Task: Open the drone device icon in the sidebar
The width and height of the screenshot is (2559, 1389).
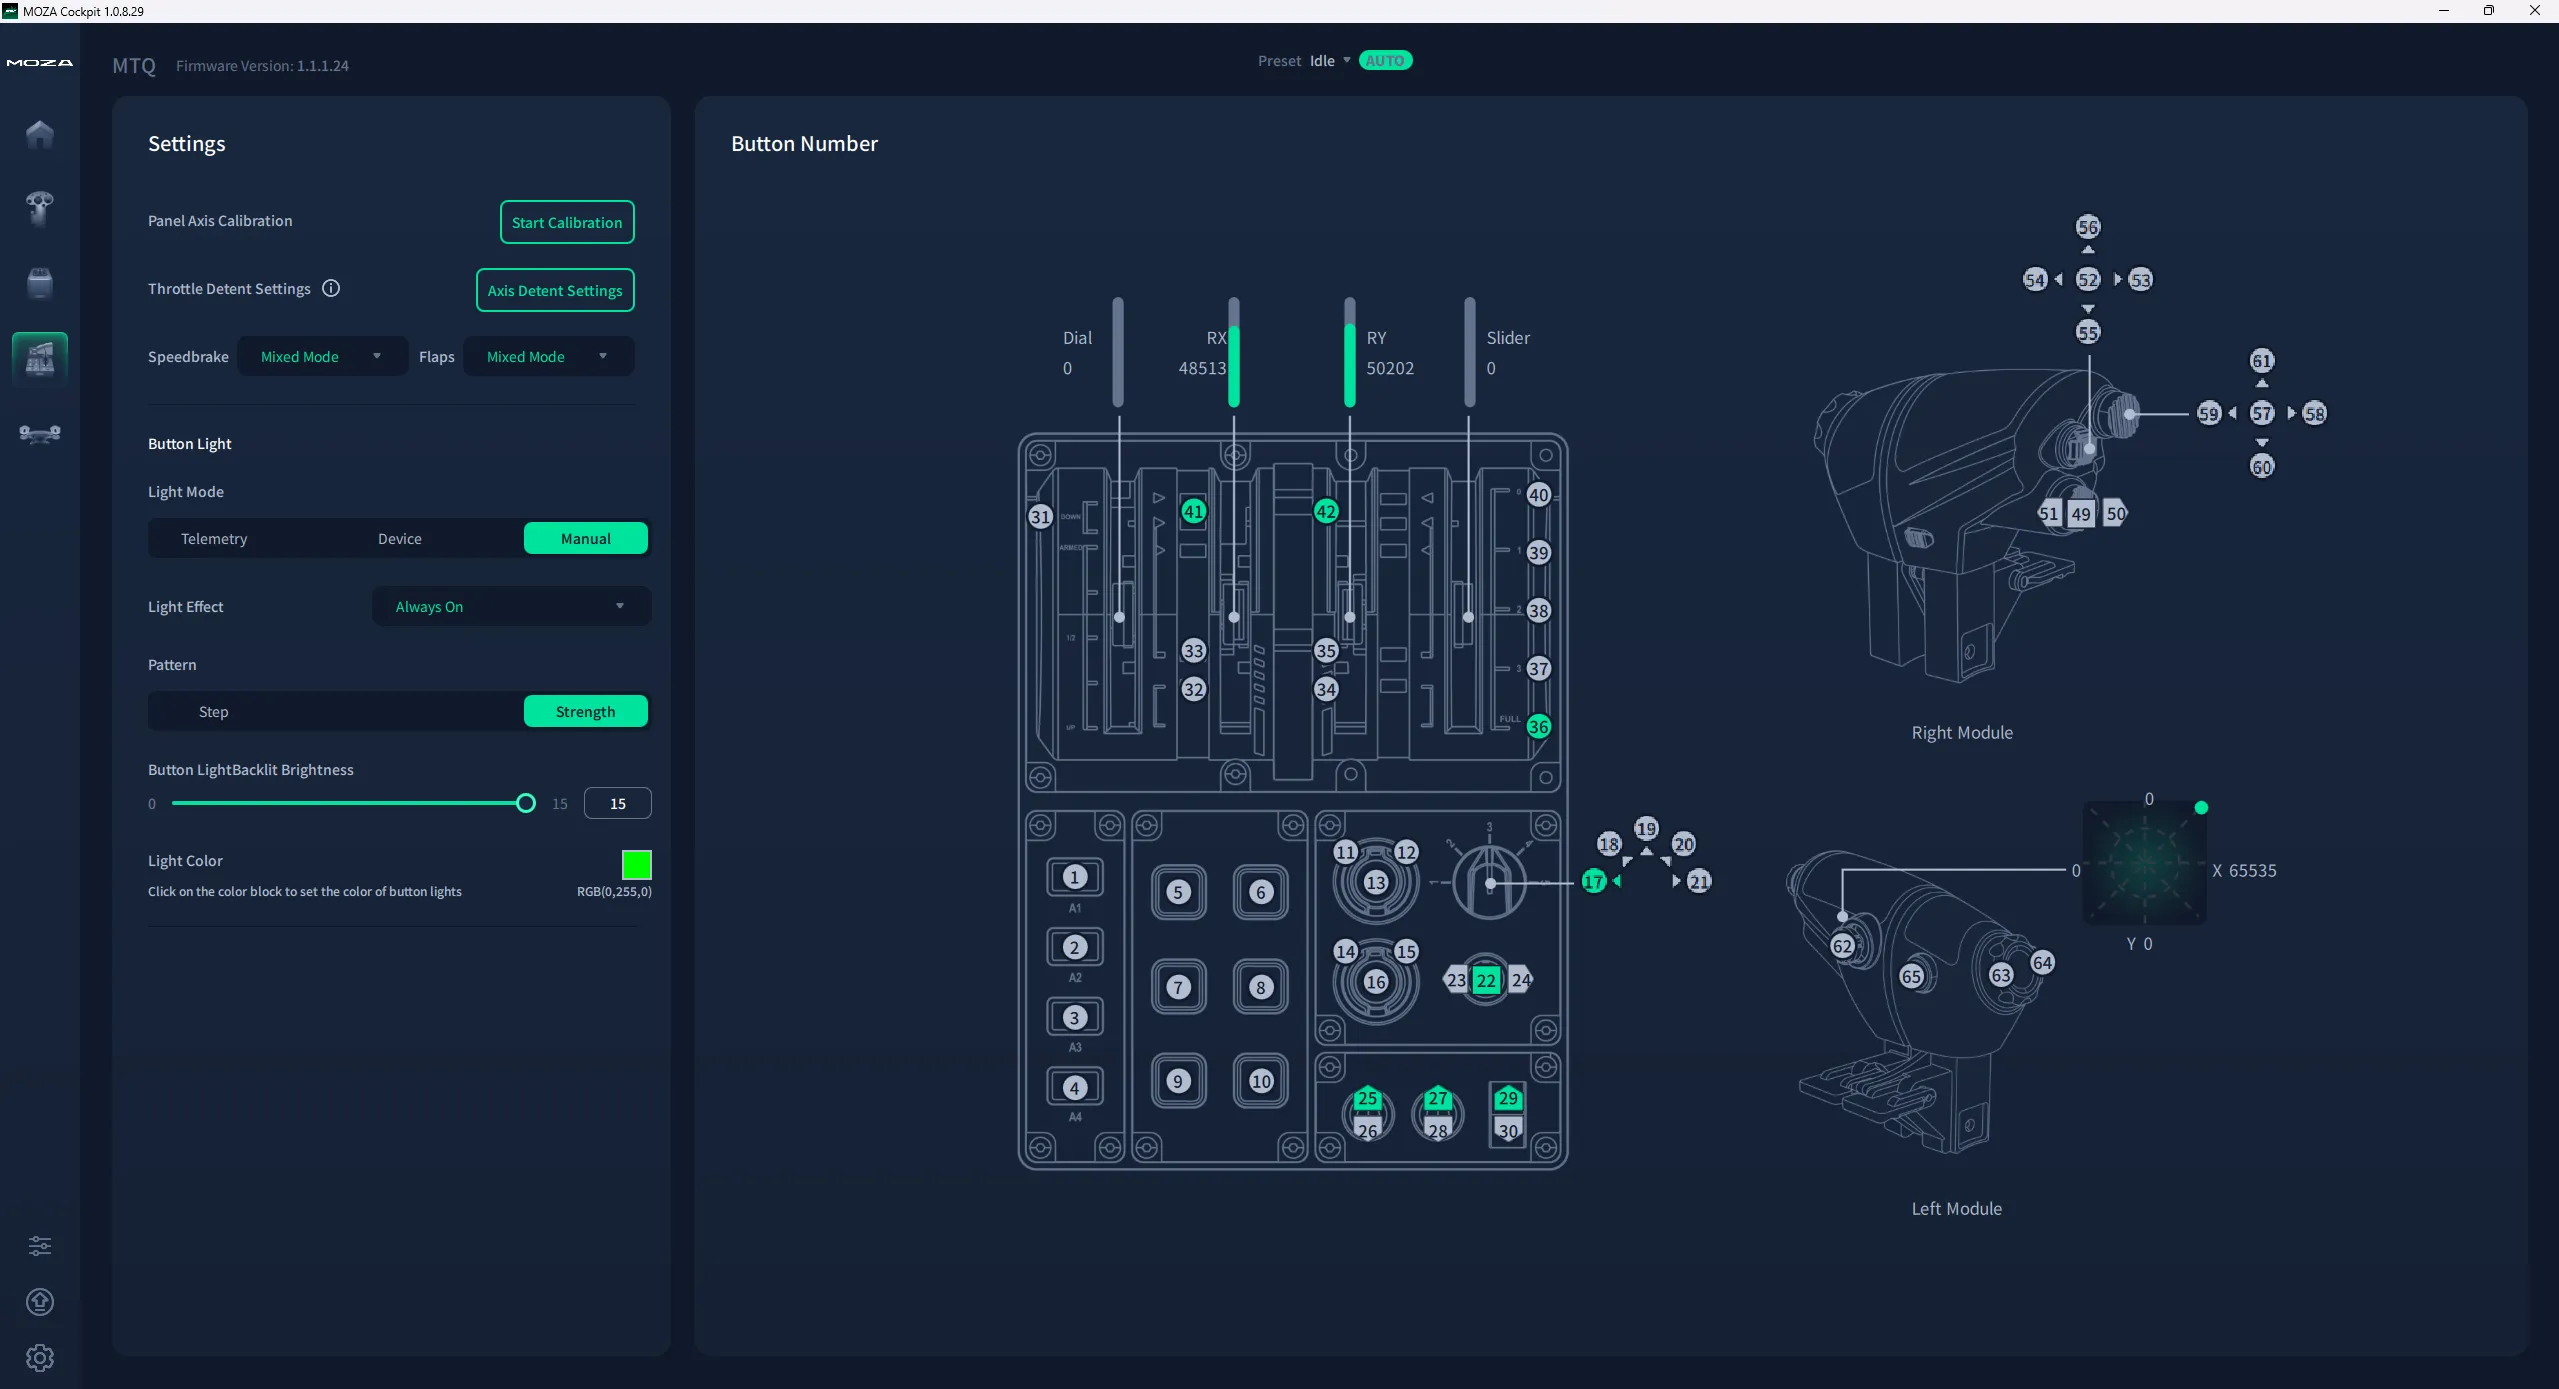Action: point(40,433)
